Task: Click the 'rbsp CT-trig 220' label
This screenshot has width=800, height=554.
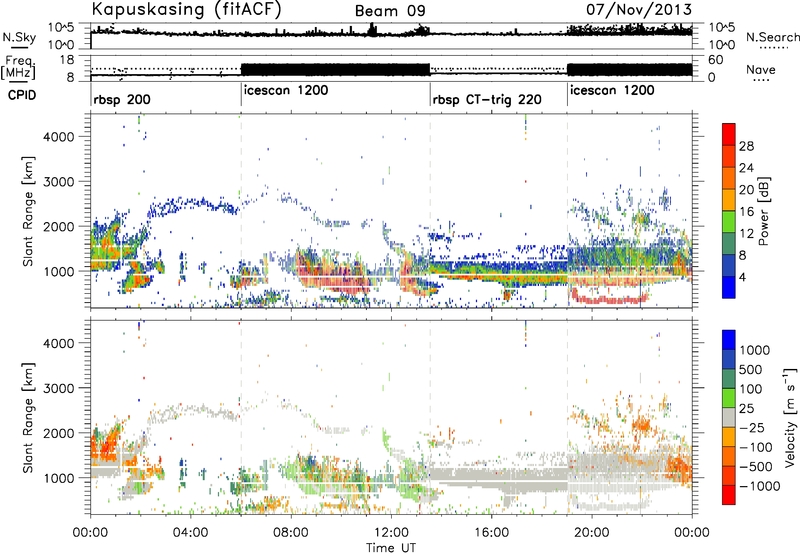Action: [x=487, y=99]
